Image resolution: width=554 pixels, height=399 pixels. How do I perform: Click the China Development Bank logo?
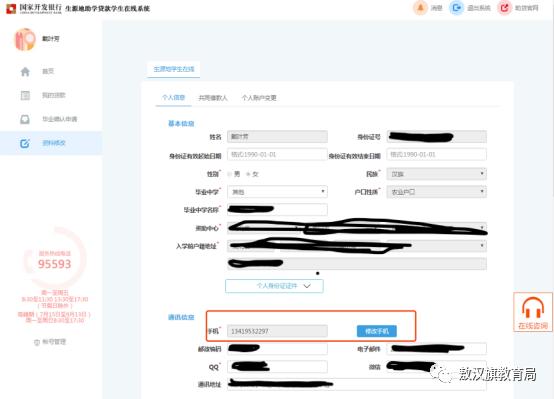[x=11, y=8]
